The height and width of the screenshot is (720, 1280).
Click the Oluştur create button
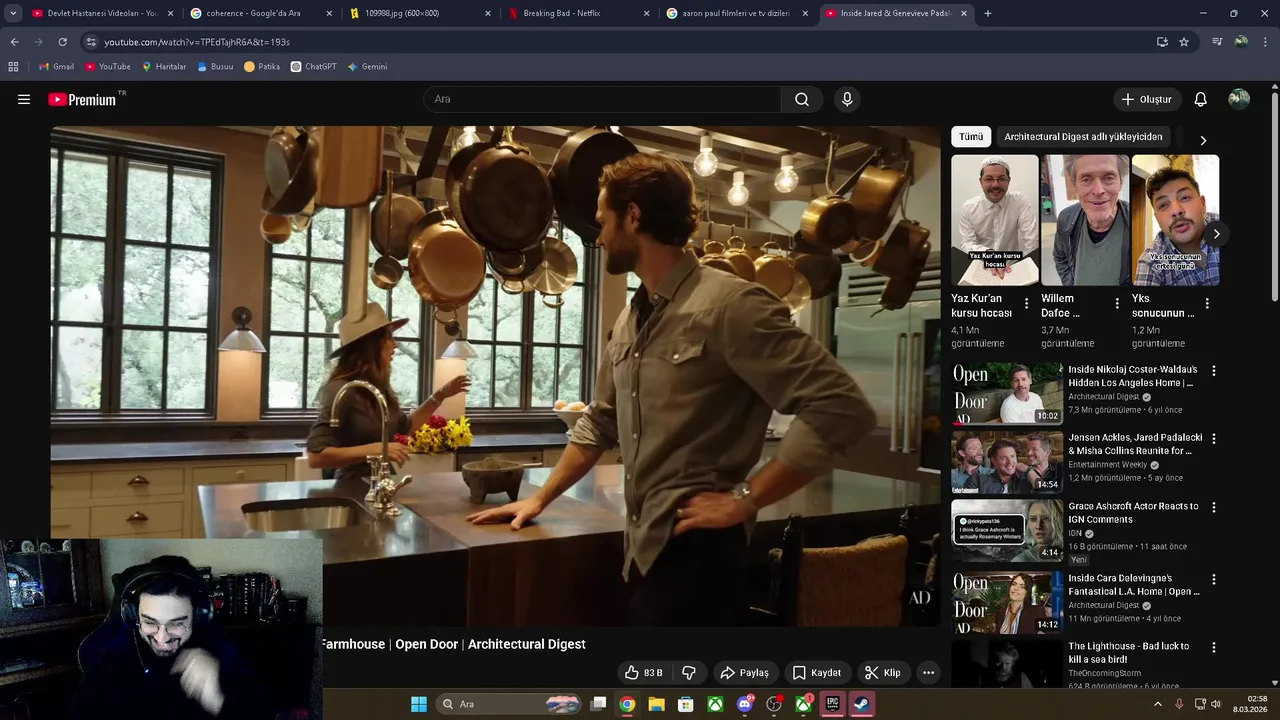(1146, 99)
